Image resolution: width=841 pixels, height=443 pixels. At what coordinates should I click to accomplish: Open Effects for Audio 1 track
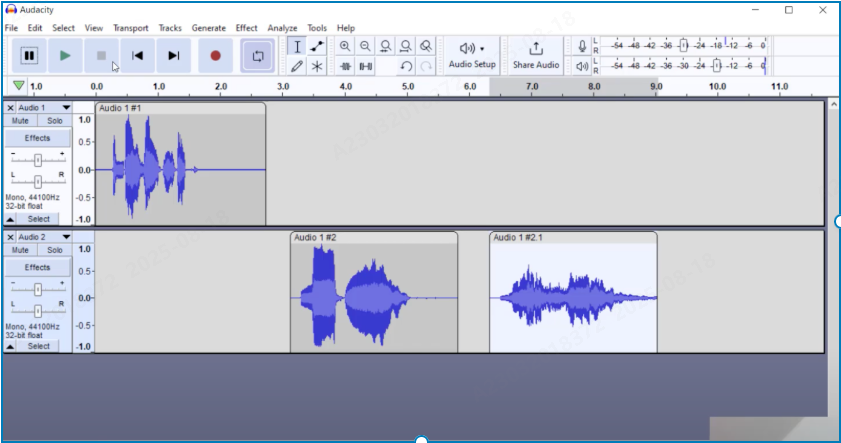coord(38,138)
